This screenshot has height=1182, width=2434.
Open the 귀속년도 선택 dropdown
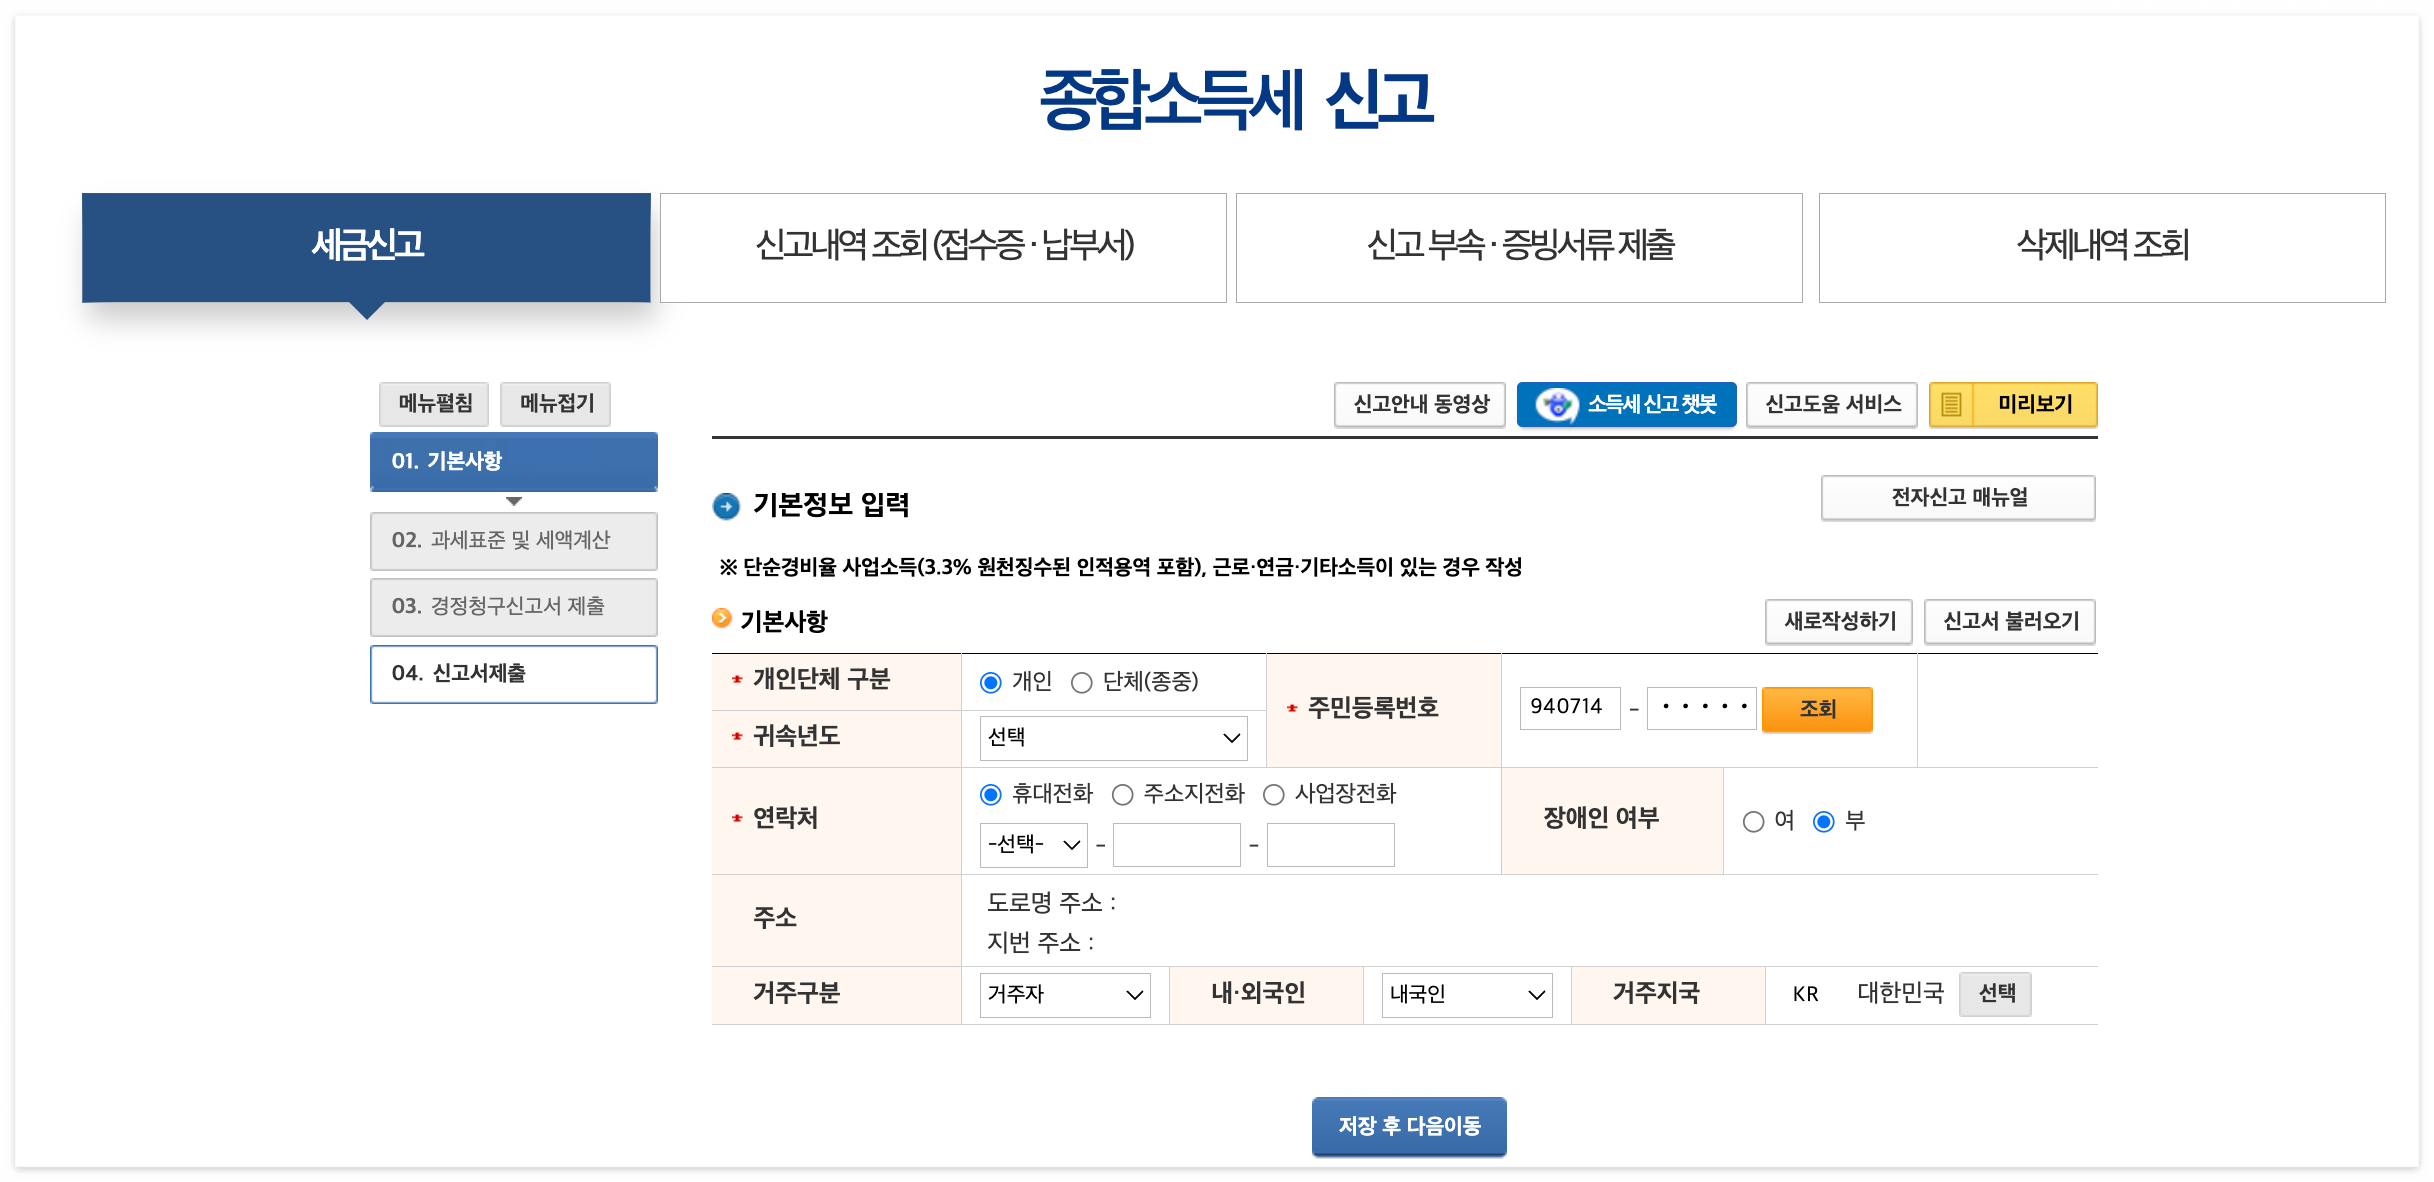[1112, 738]
